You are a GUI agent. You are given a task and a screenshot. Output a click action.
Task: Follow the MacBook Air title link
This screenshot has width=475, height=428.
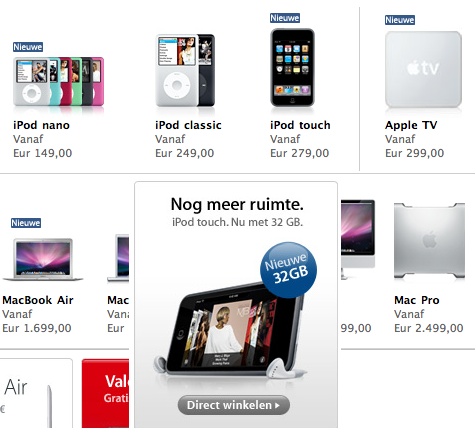[x=38, y=300]
